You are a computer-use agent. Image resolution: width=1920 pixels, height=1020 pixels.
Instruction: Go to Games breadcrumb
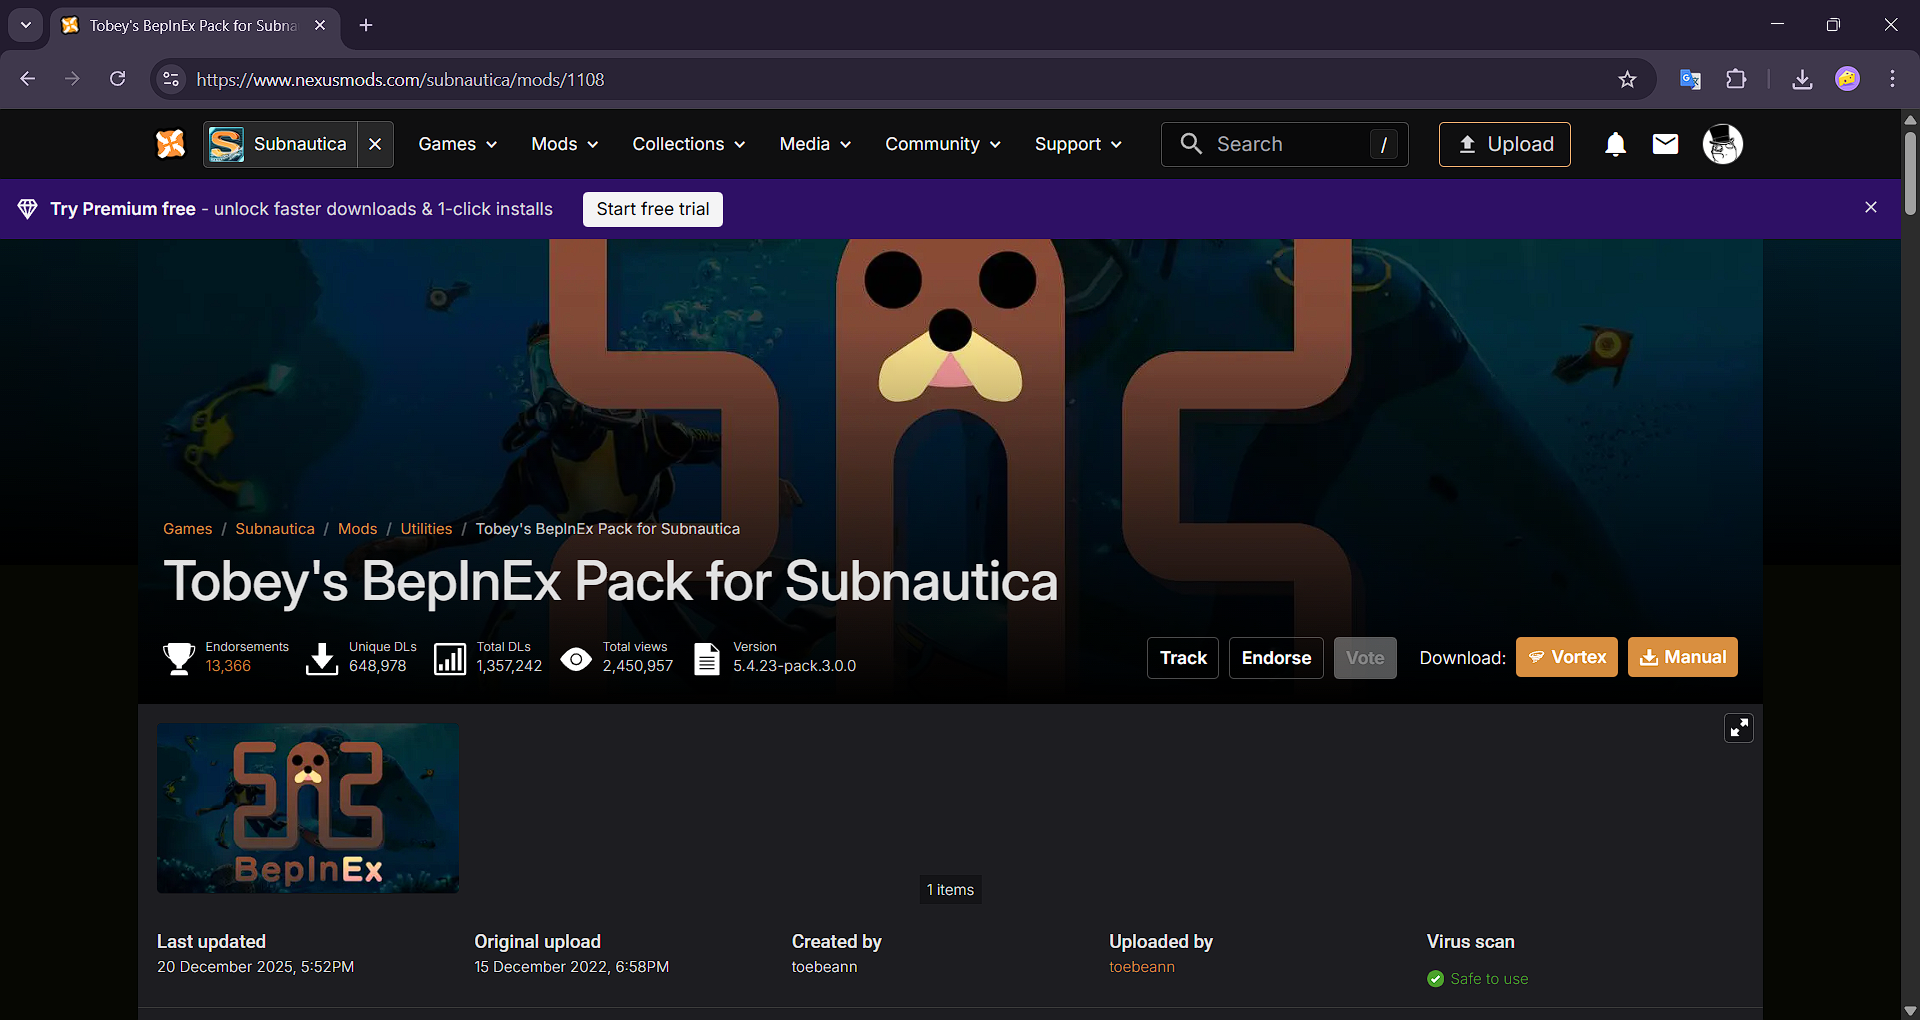(x=188, y=529)
